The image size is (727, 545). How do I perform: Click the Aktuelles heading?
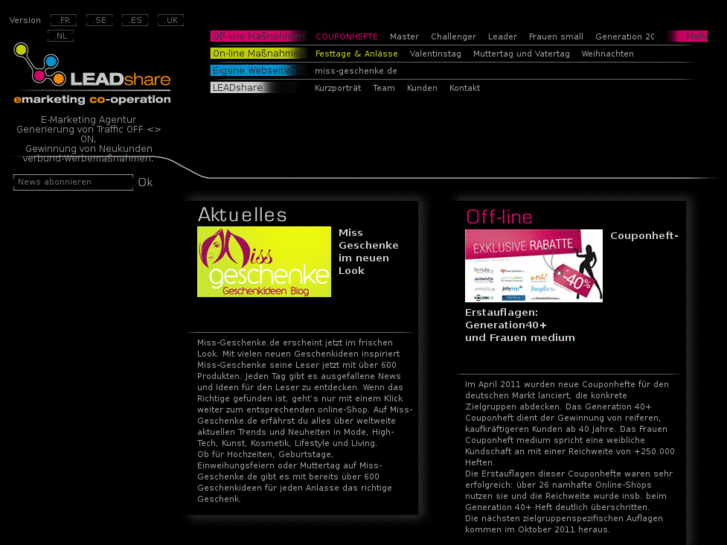point(242,214)
